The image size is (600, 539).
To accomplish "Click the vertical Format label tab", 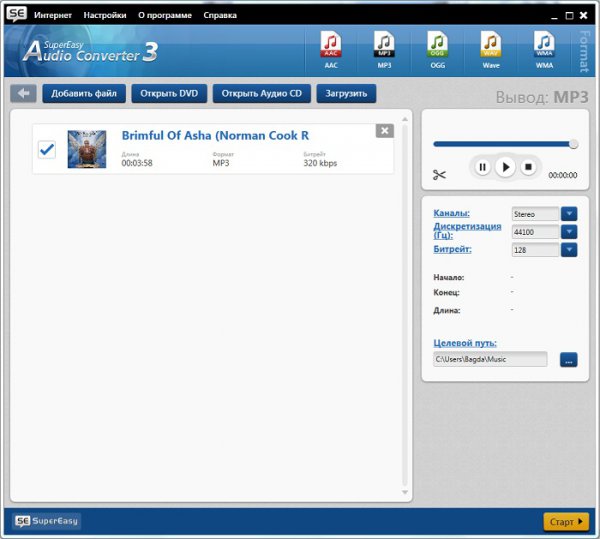I will [583, 51].
